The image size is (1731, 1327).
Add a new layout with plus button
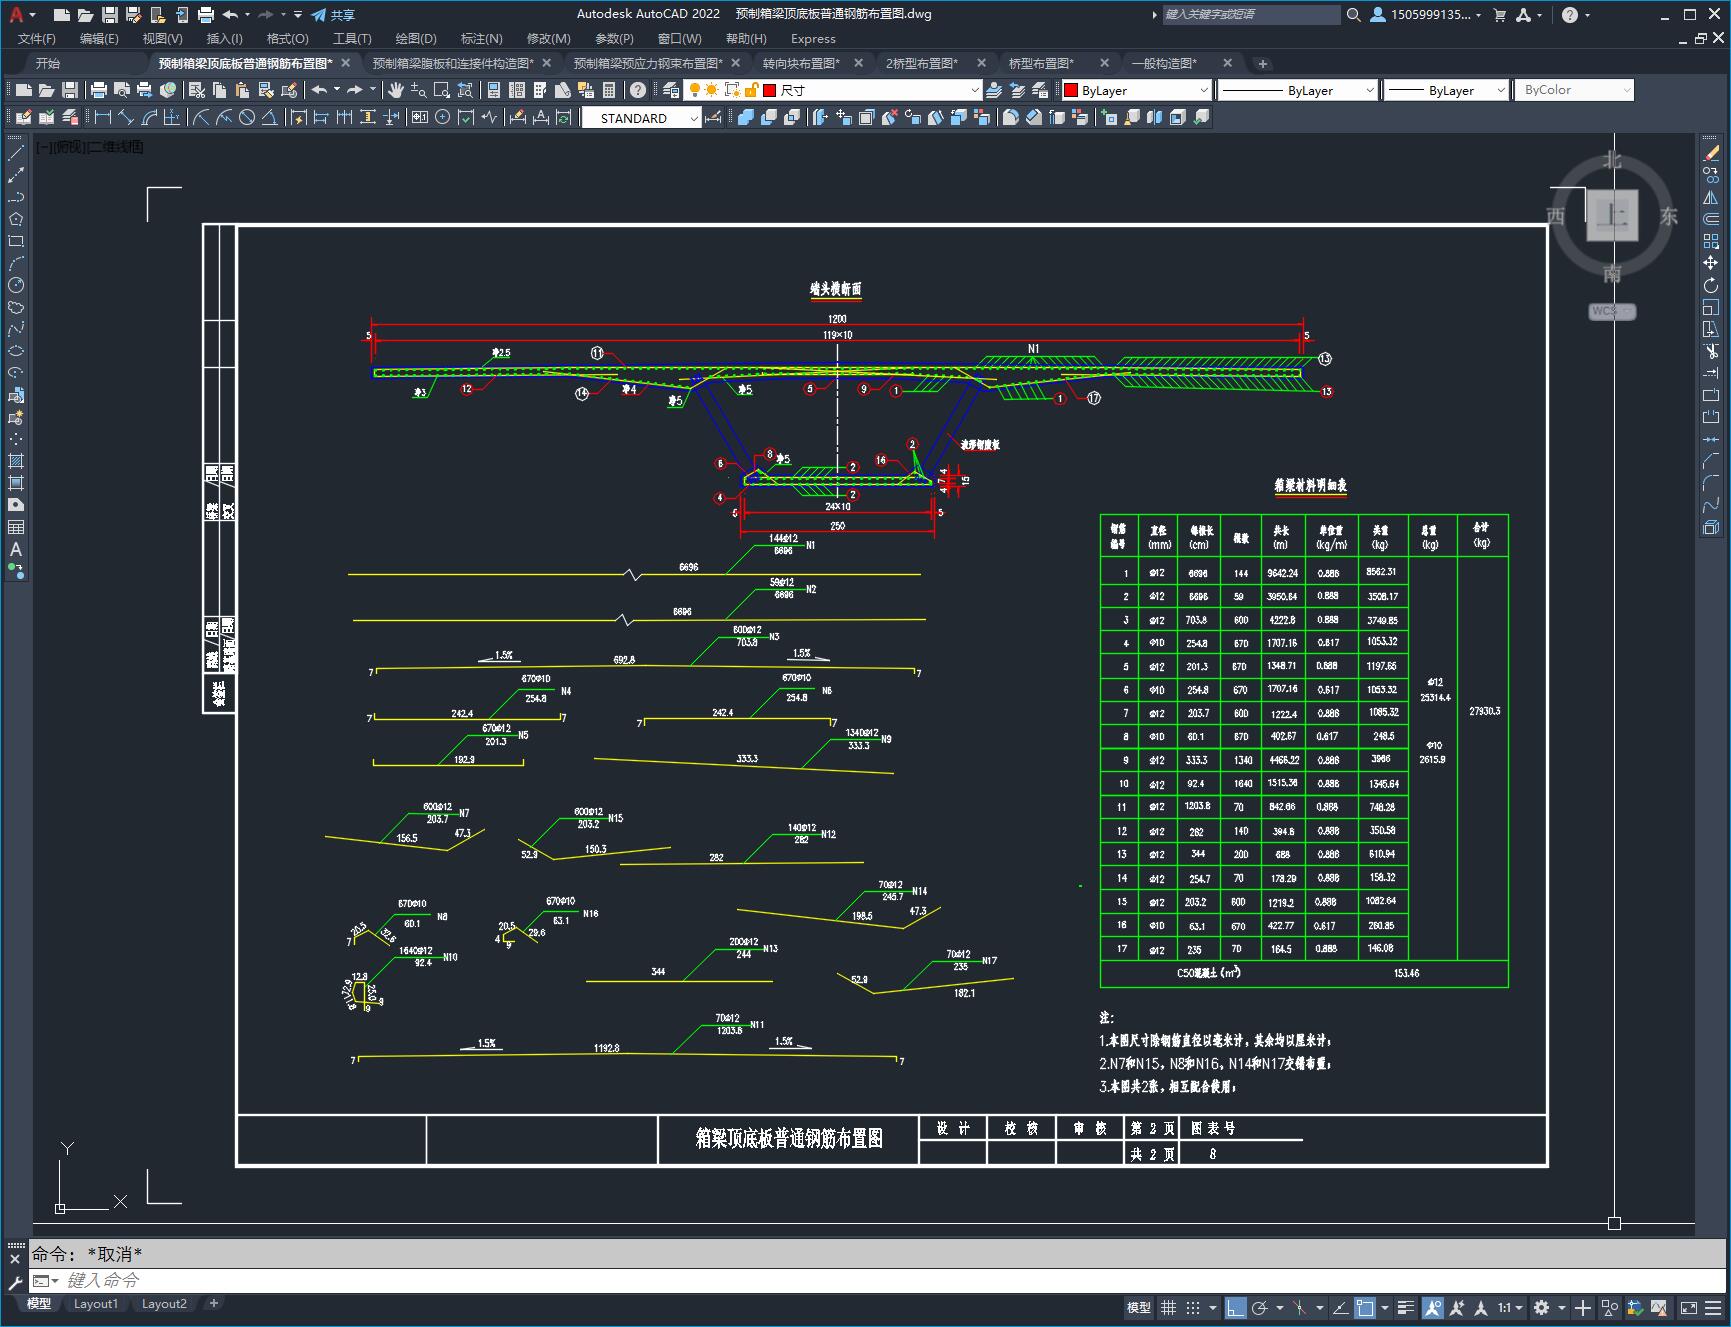click(213, 1304)
